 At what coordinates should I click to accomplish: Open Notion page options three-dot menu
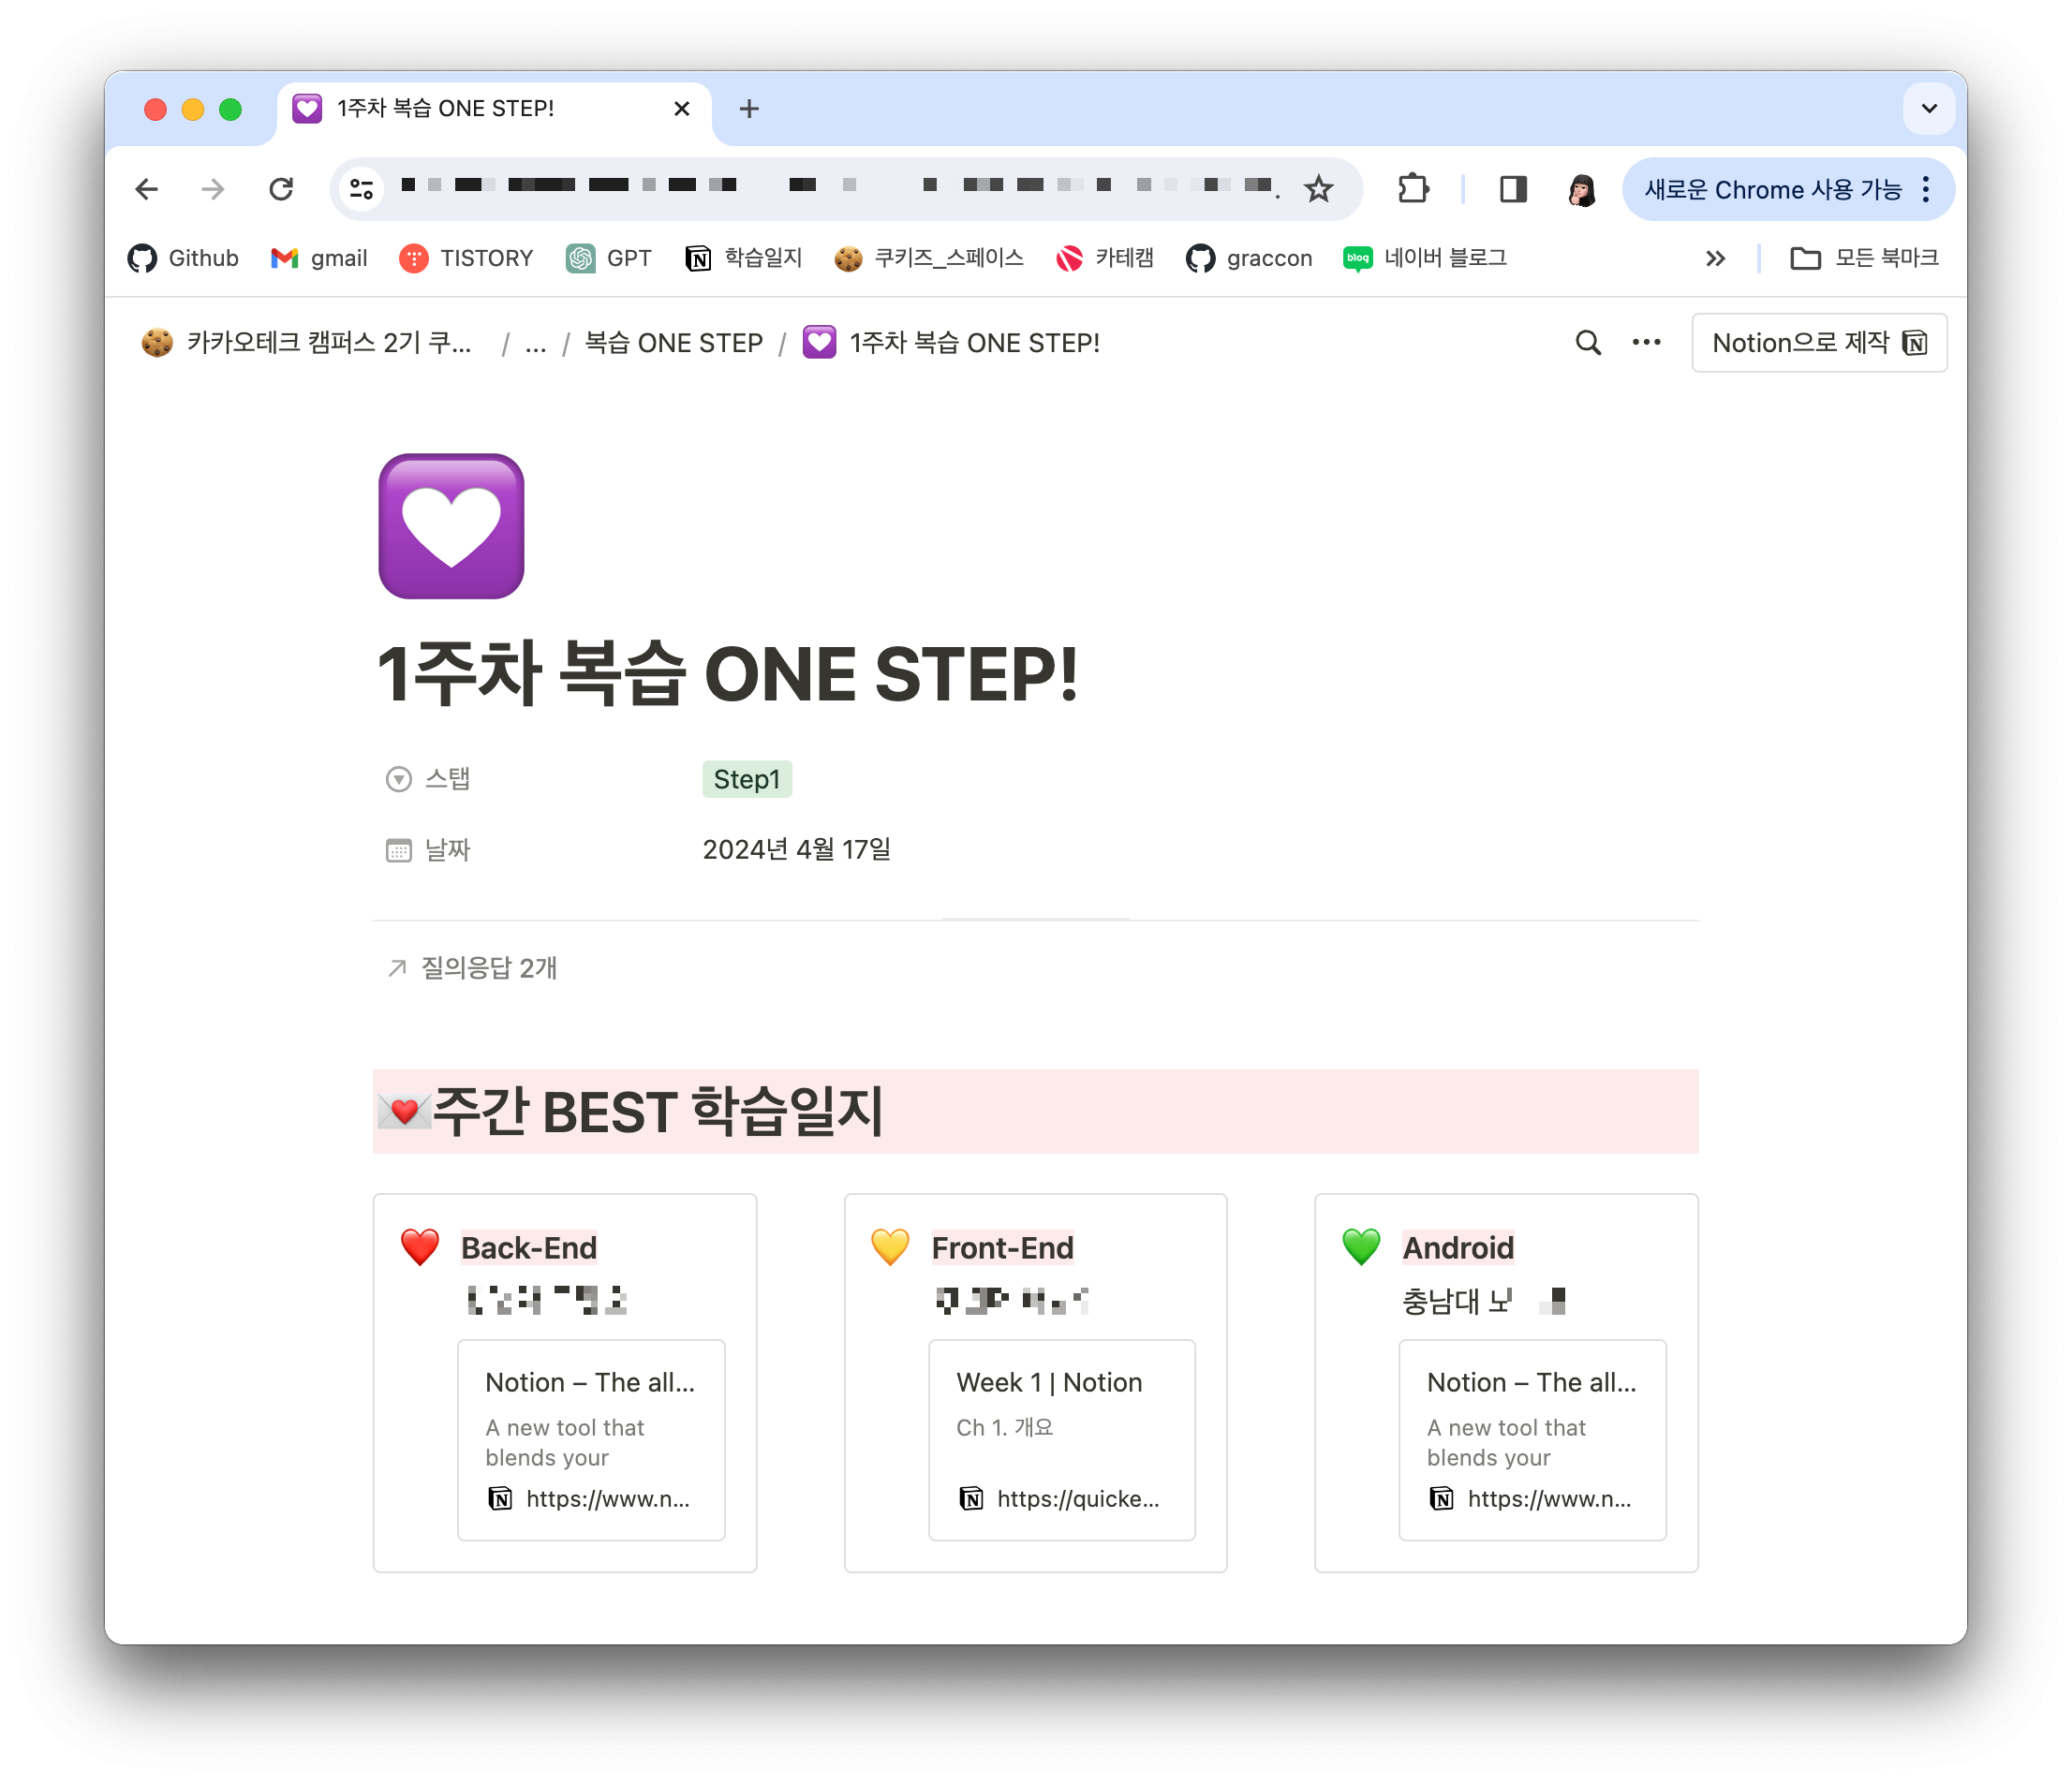click(x=1646, y=343)
